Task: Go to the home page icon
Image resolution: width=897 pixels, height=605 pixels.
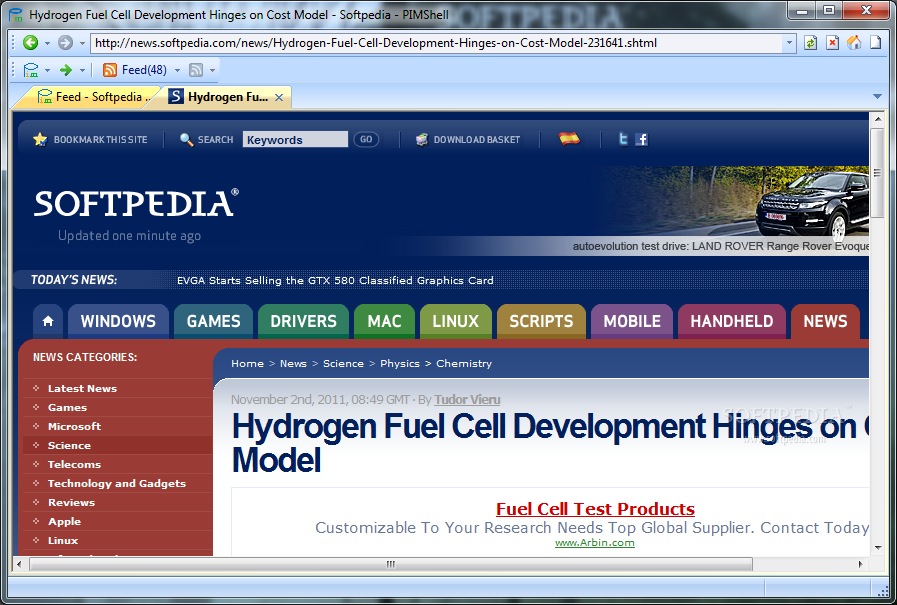Action: (854, 43)
